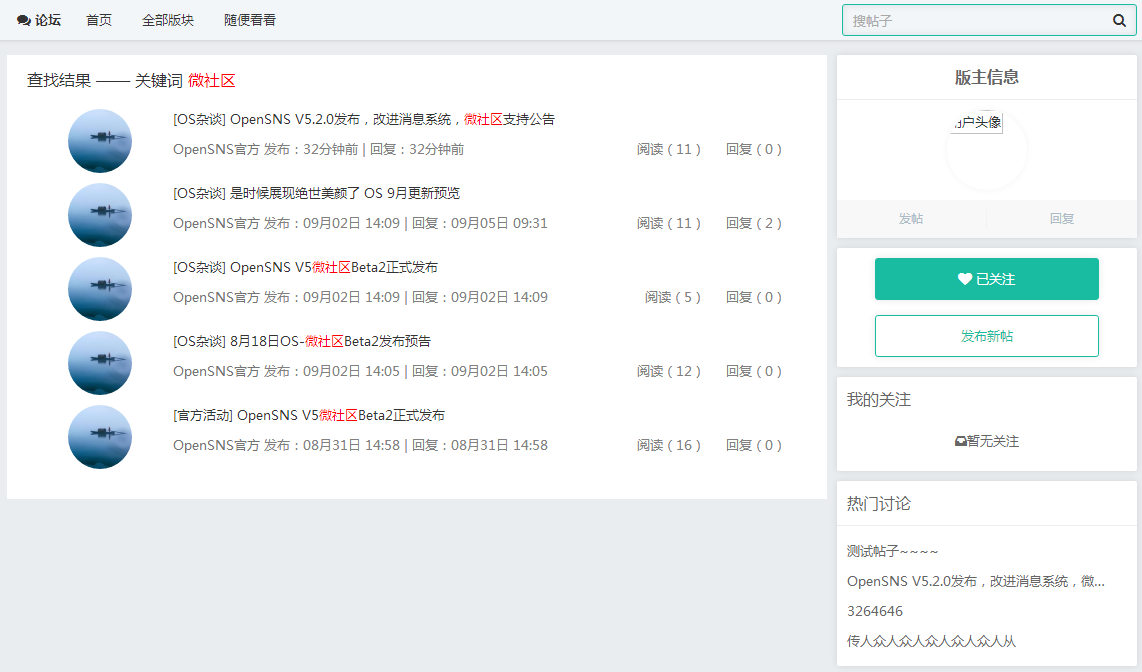Open hot discussion 传人众人众人众人众人从
This screenshot has width=1142, height=672.
click(x=931, y=641)
